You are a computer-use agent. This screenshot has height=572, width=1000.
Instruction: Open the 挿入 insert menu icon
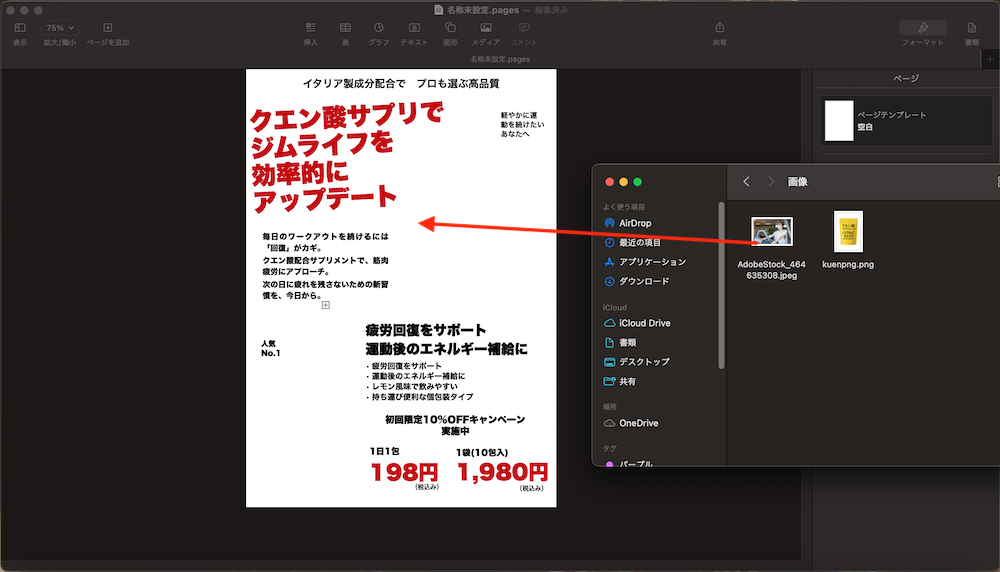pos(311,27)
